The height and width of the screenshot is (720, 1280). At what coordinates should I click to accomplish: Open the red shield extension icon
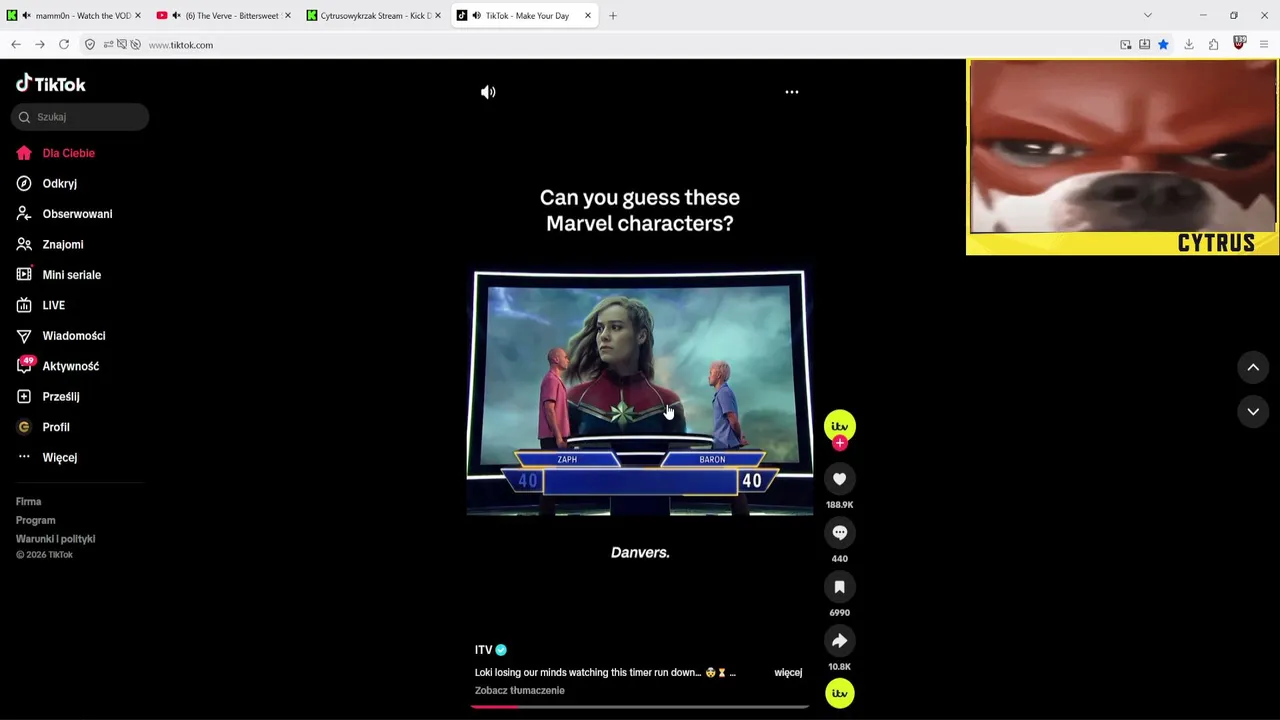tap(1240, 44)
